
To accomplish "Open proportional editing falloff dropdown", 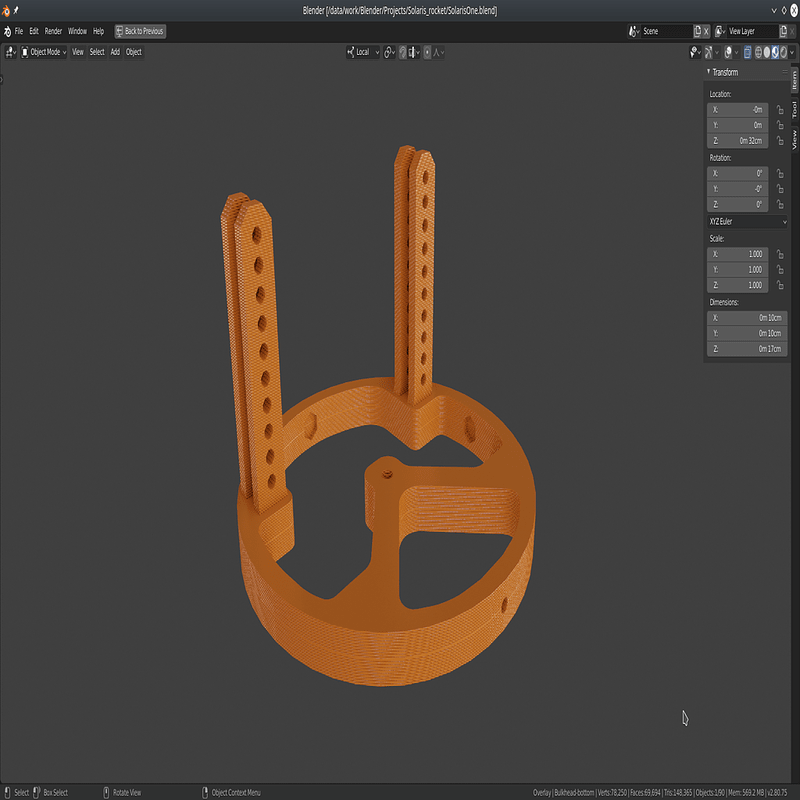I will (439, 52).
